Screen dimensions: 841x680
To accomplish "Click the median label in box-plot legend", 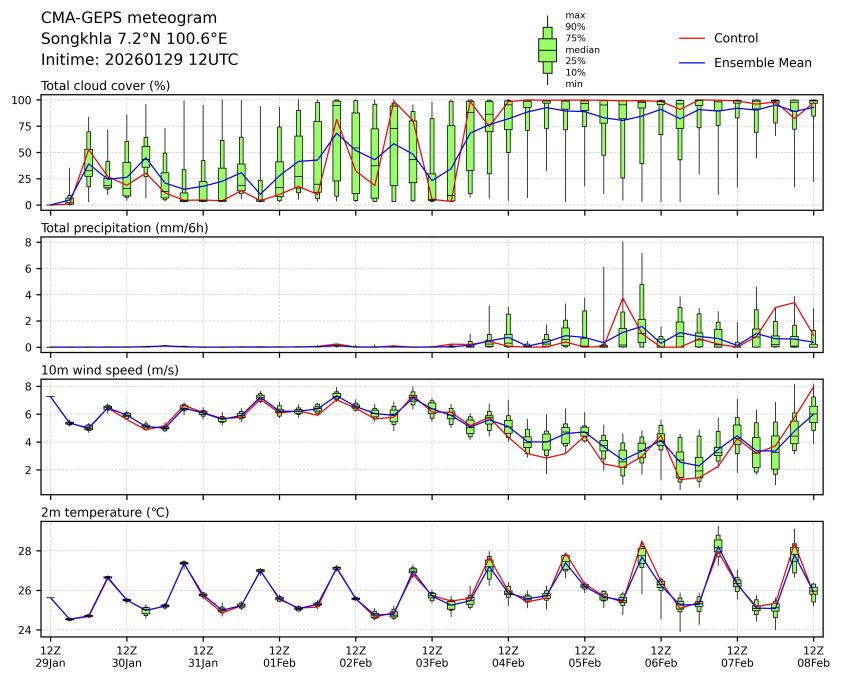I will [x=582, y=49].
